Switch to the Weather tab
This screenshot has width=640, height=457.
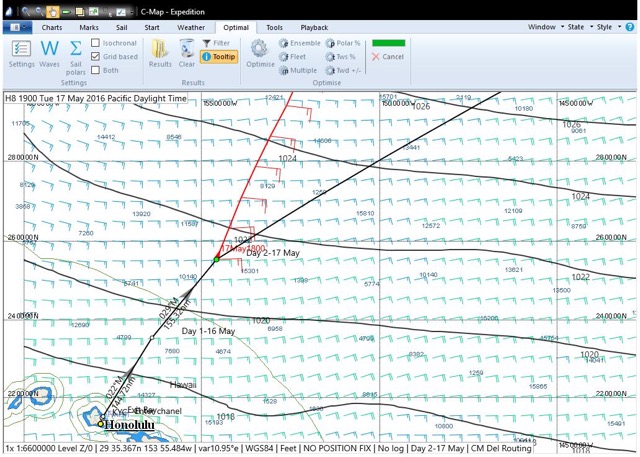pos(191,27)
